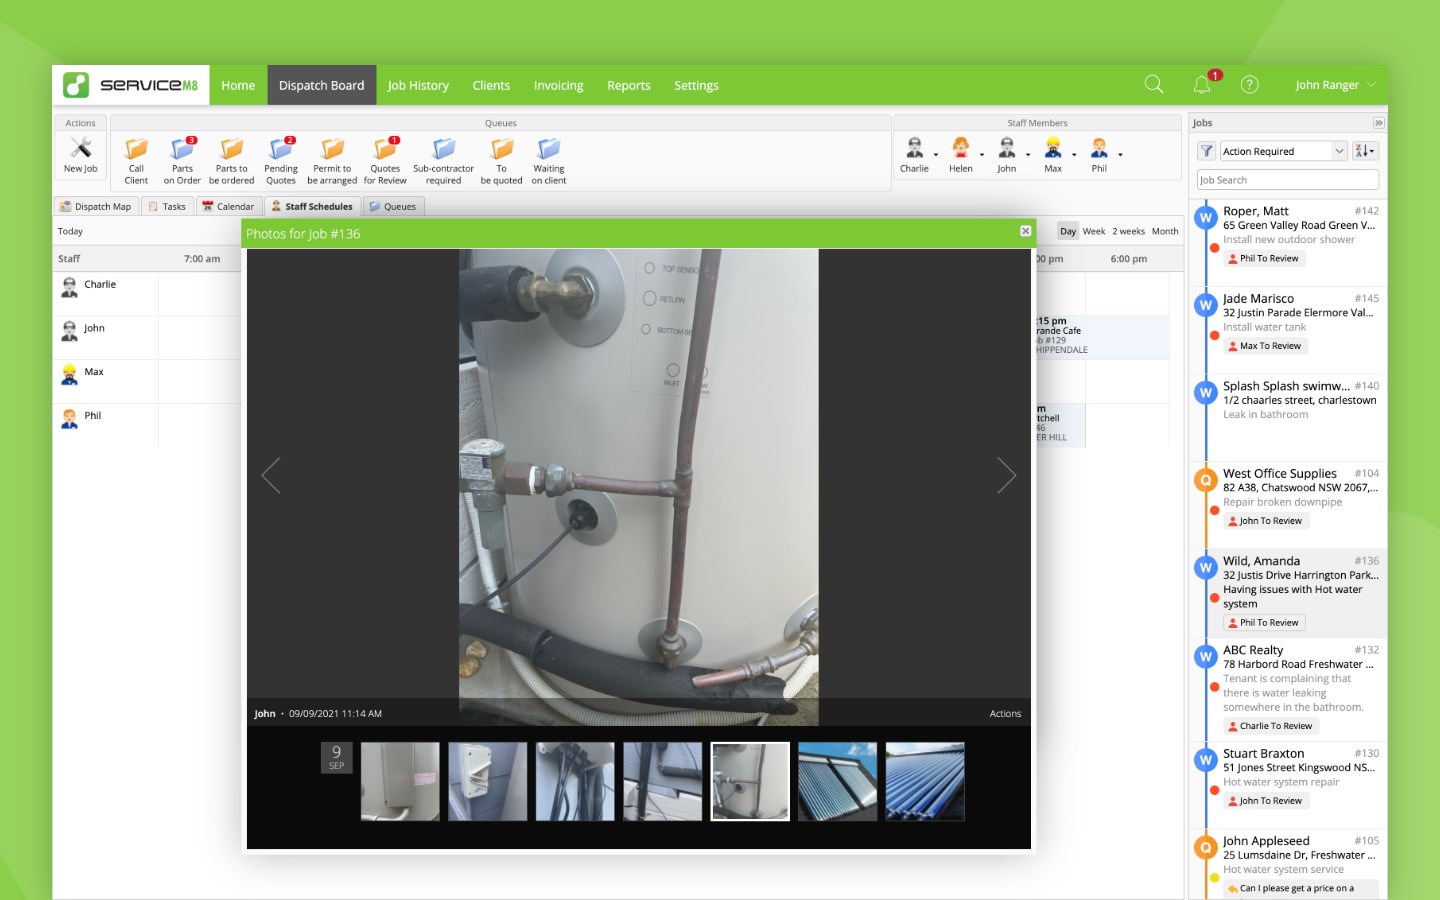Select the solar tubes on roof thumbnail
The height and width of the screenshot is (900, 1440).
[x=838, y=781]
